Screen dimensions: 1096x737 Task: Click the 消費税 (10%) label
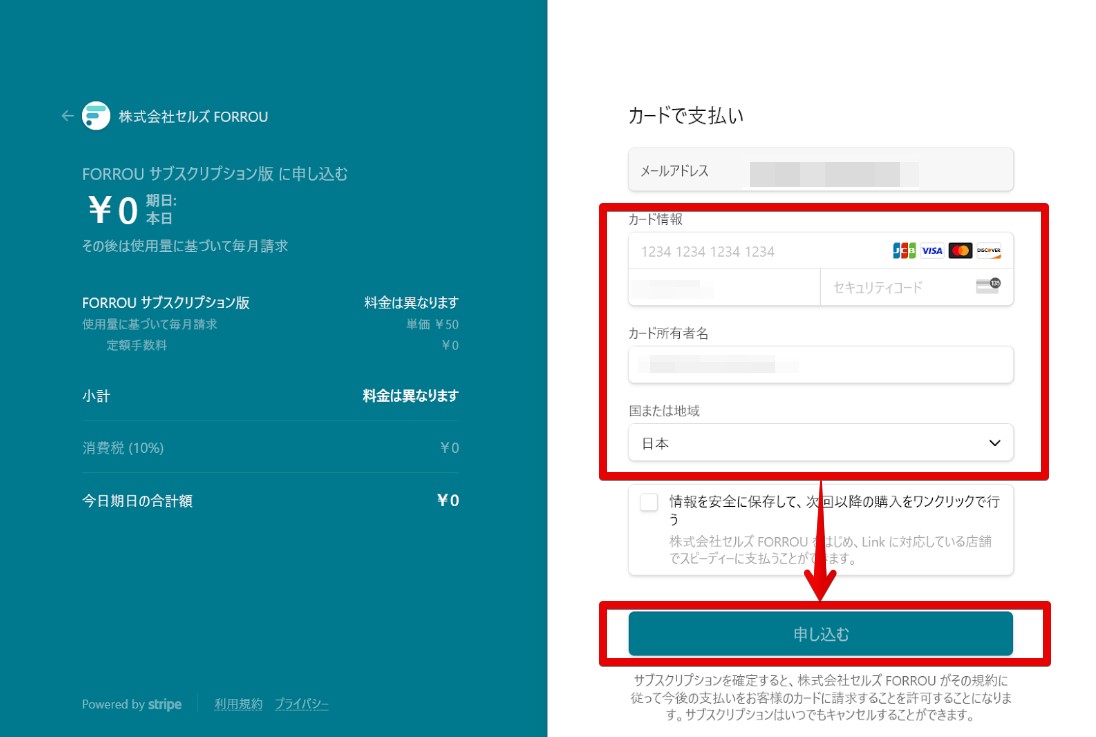coord(123,448)
